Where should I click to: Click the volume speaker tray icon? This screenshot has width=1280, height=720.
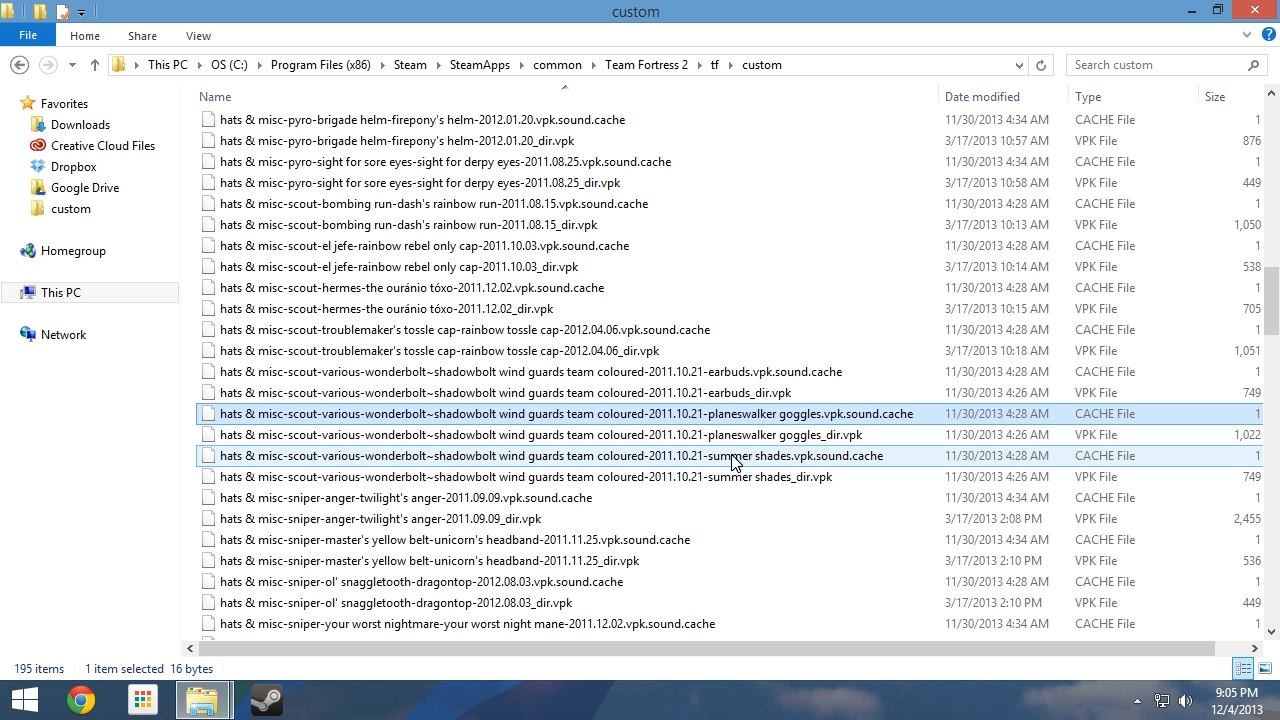pos(1186,701)
